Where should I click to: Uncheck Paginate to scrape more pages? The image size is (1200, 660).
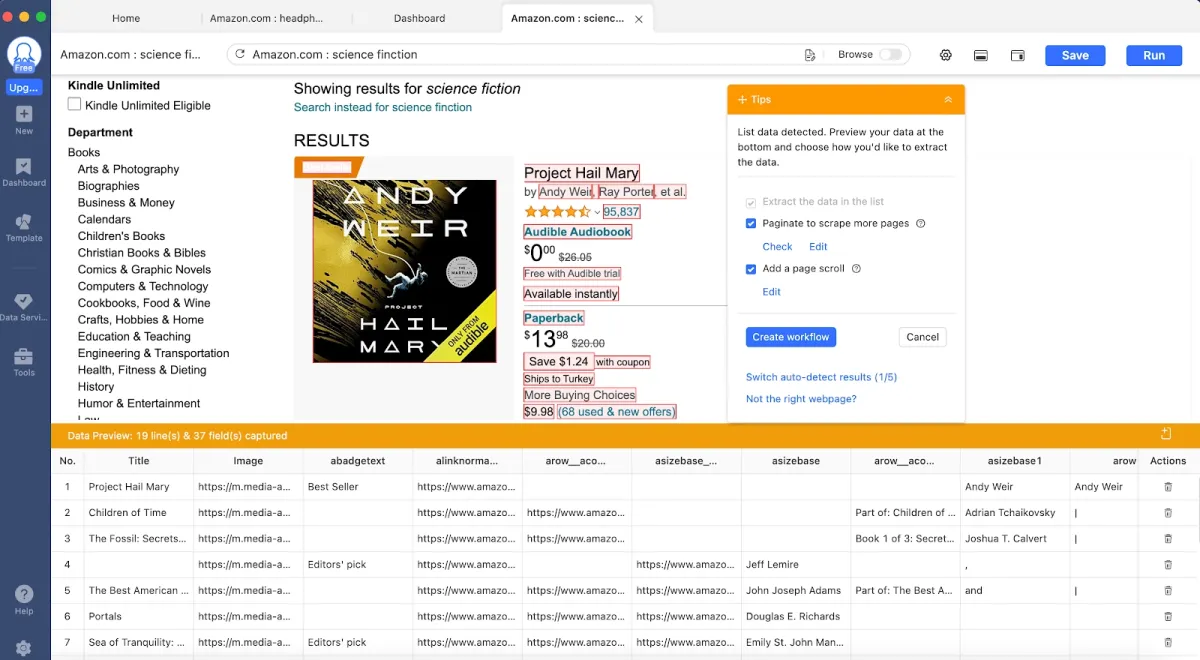[751, 224]
